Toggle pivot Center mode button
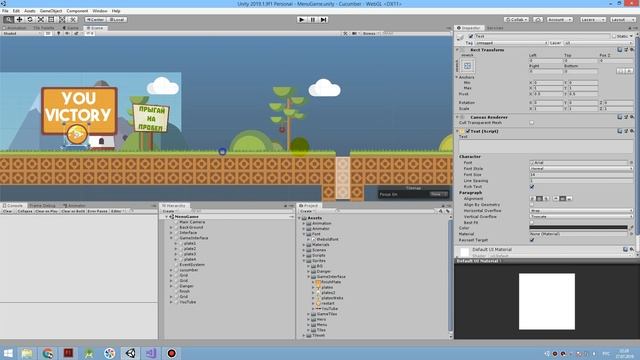Image resolution: width=640 pixels, height=360 pixels. click(x=96, y=20)
